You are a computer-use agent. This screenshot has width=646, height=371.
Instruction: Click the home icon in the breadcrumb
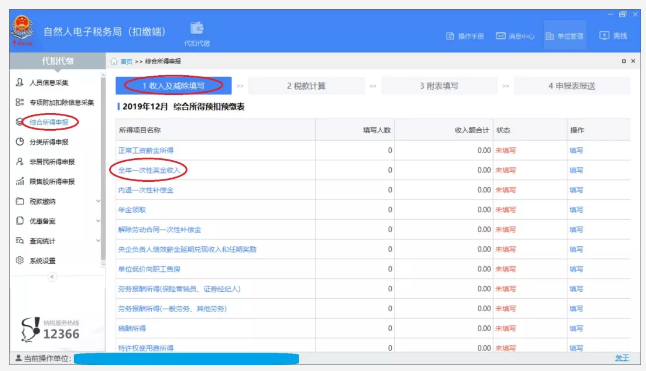[x=114, y=61]
